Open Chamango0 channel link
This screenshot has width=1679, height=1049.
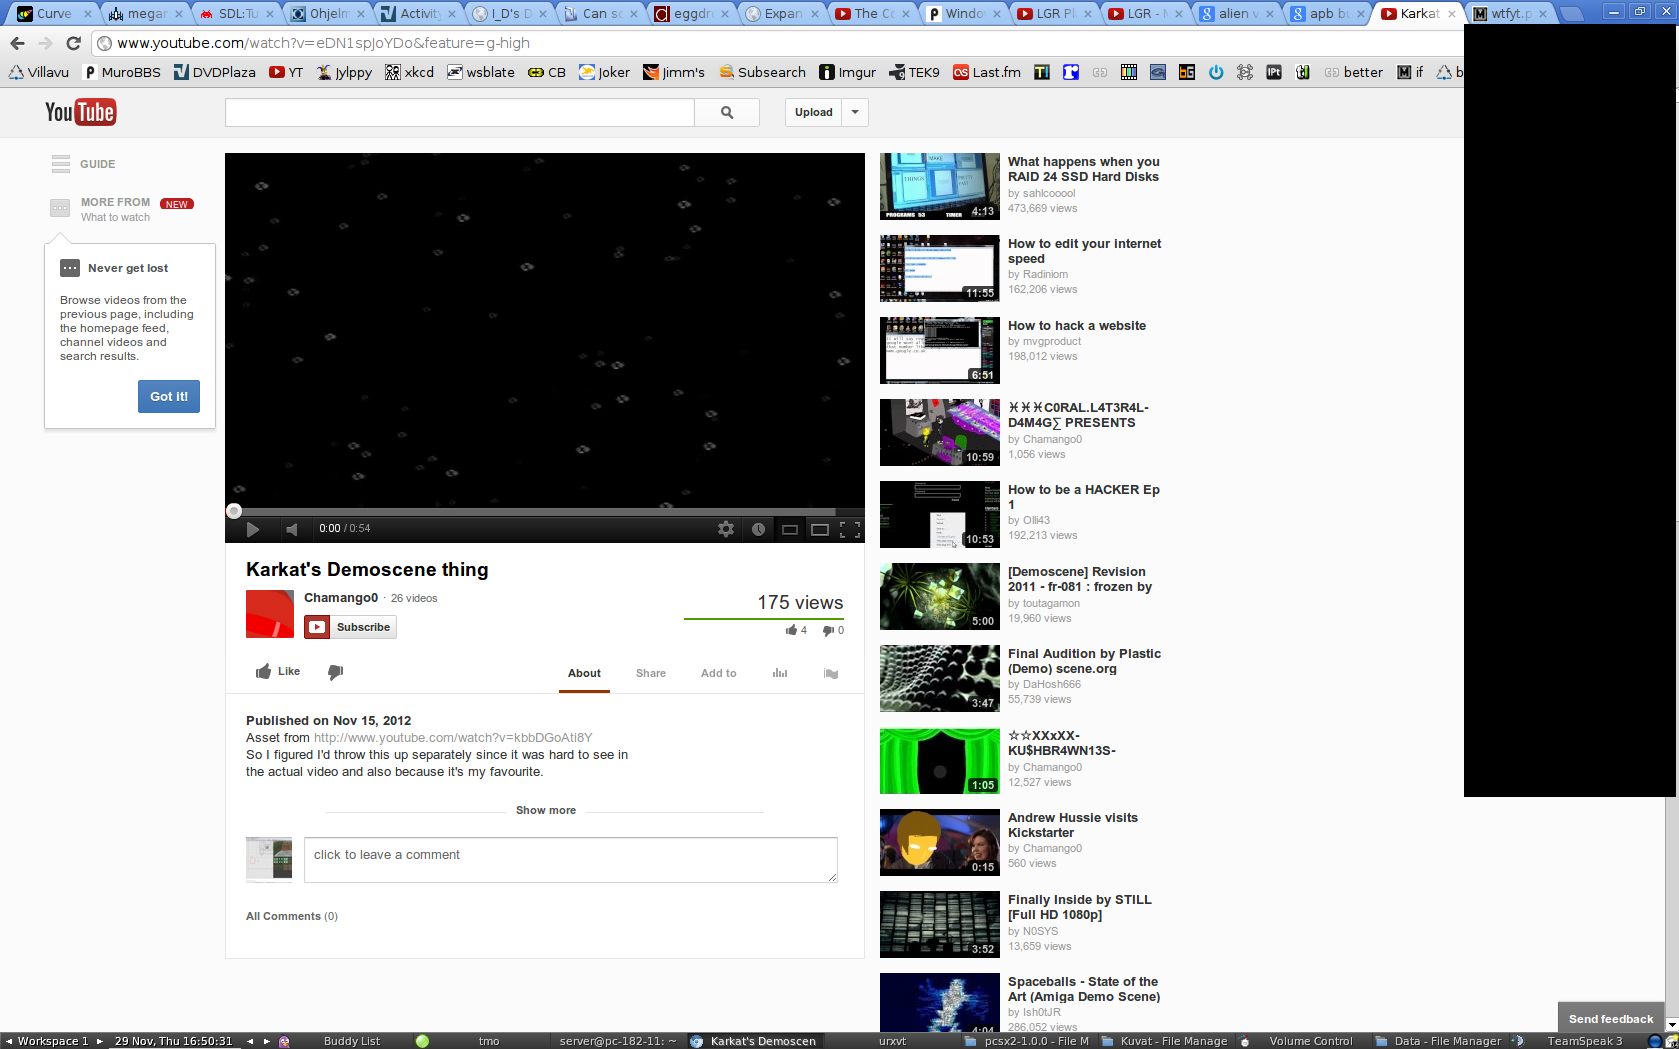click(341, 598)
